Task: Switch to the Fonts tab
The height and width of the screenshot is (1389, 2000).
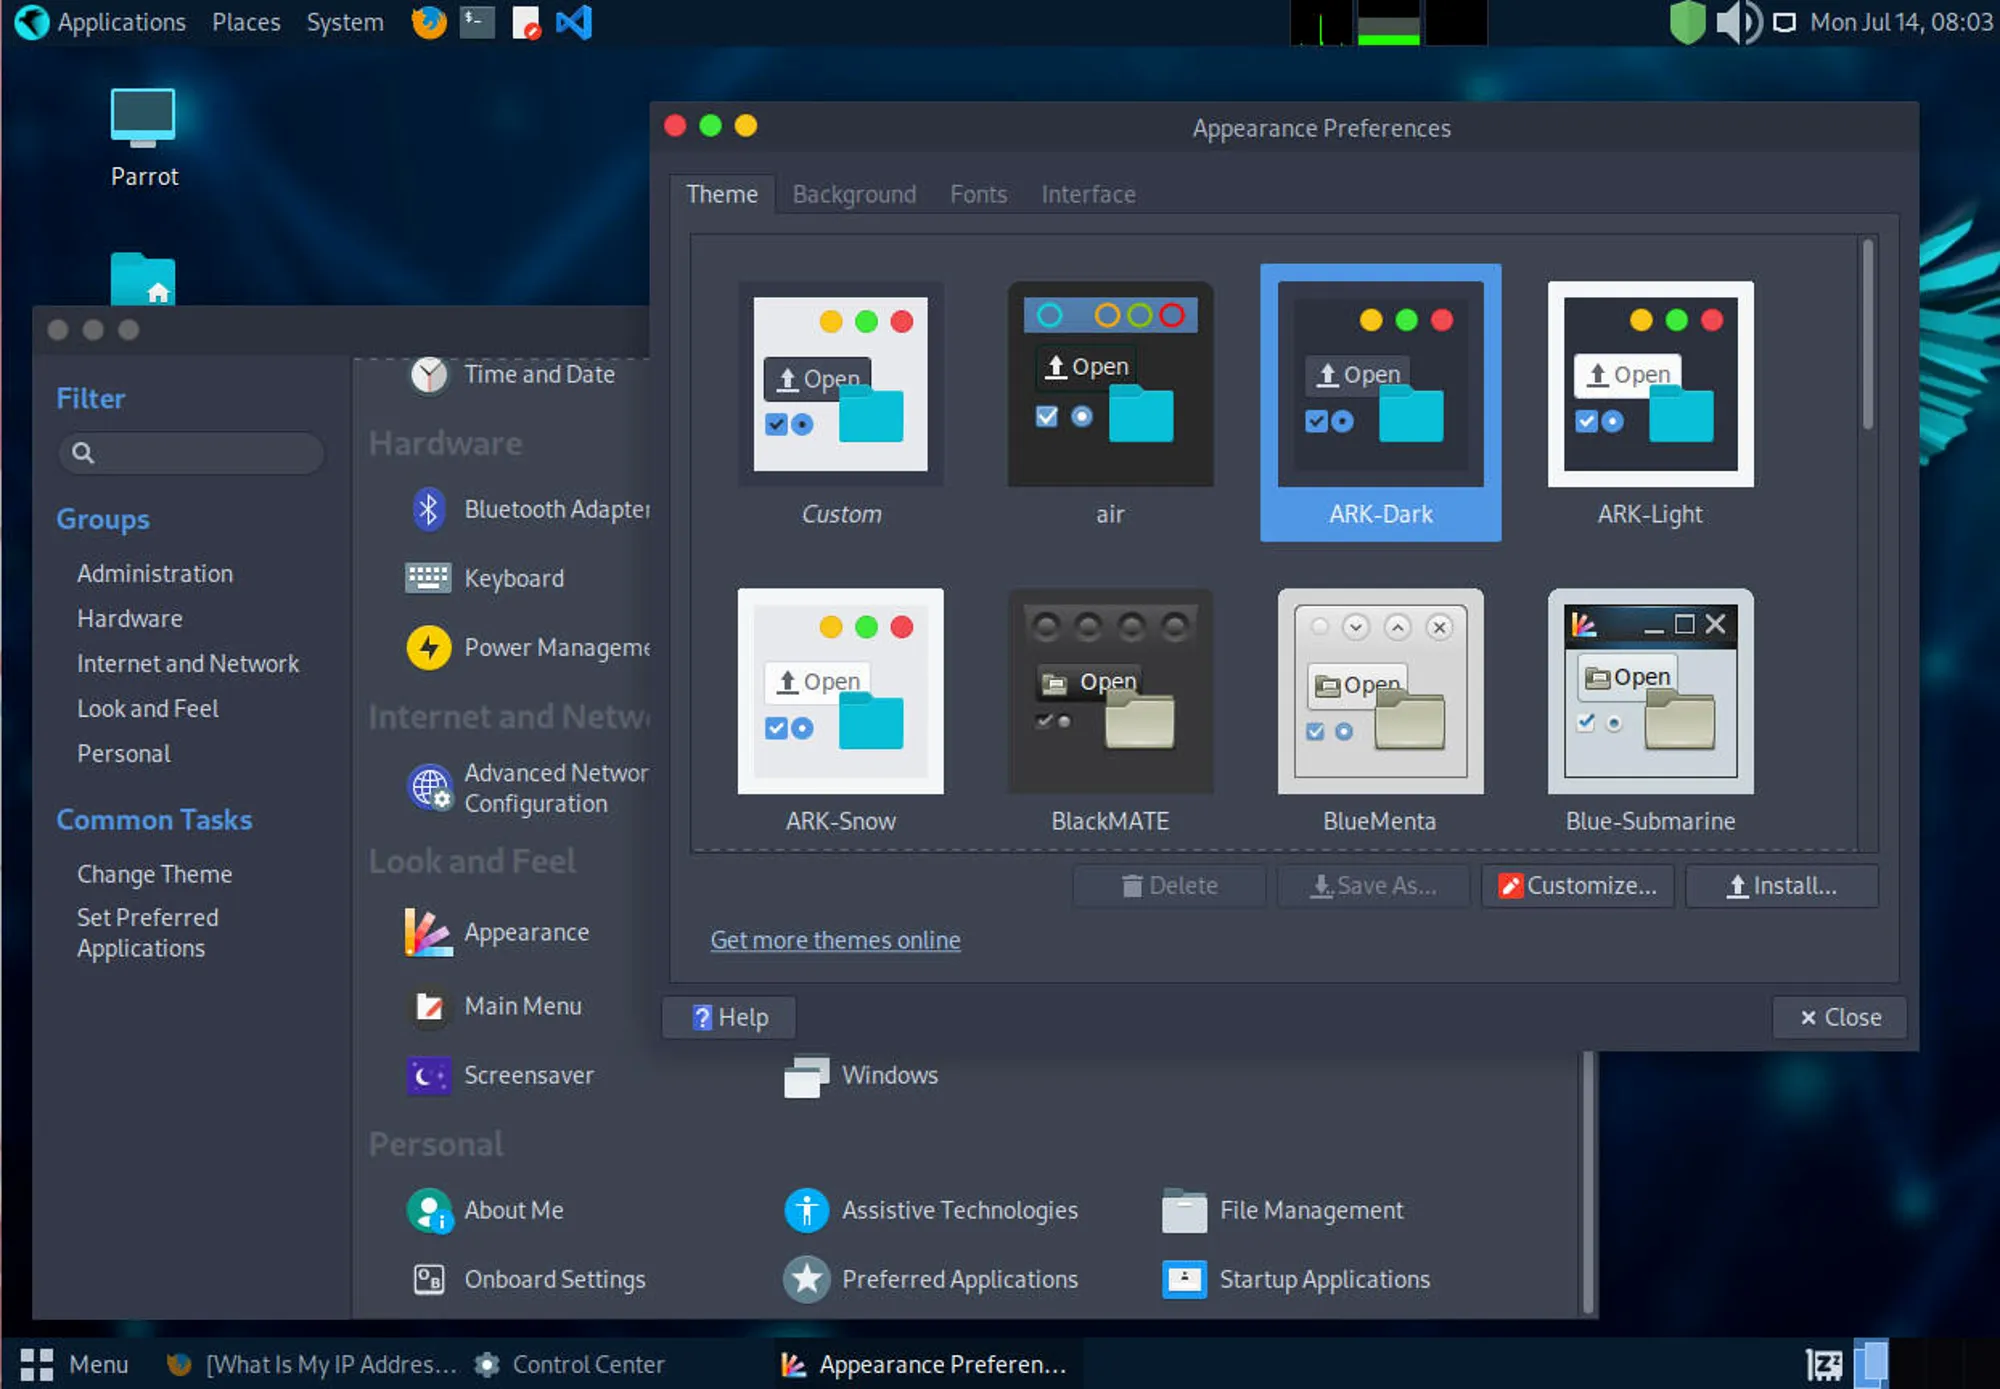Action: point(978,194)
